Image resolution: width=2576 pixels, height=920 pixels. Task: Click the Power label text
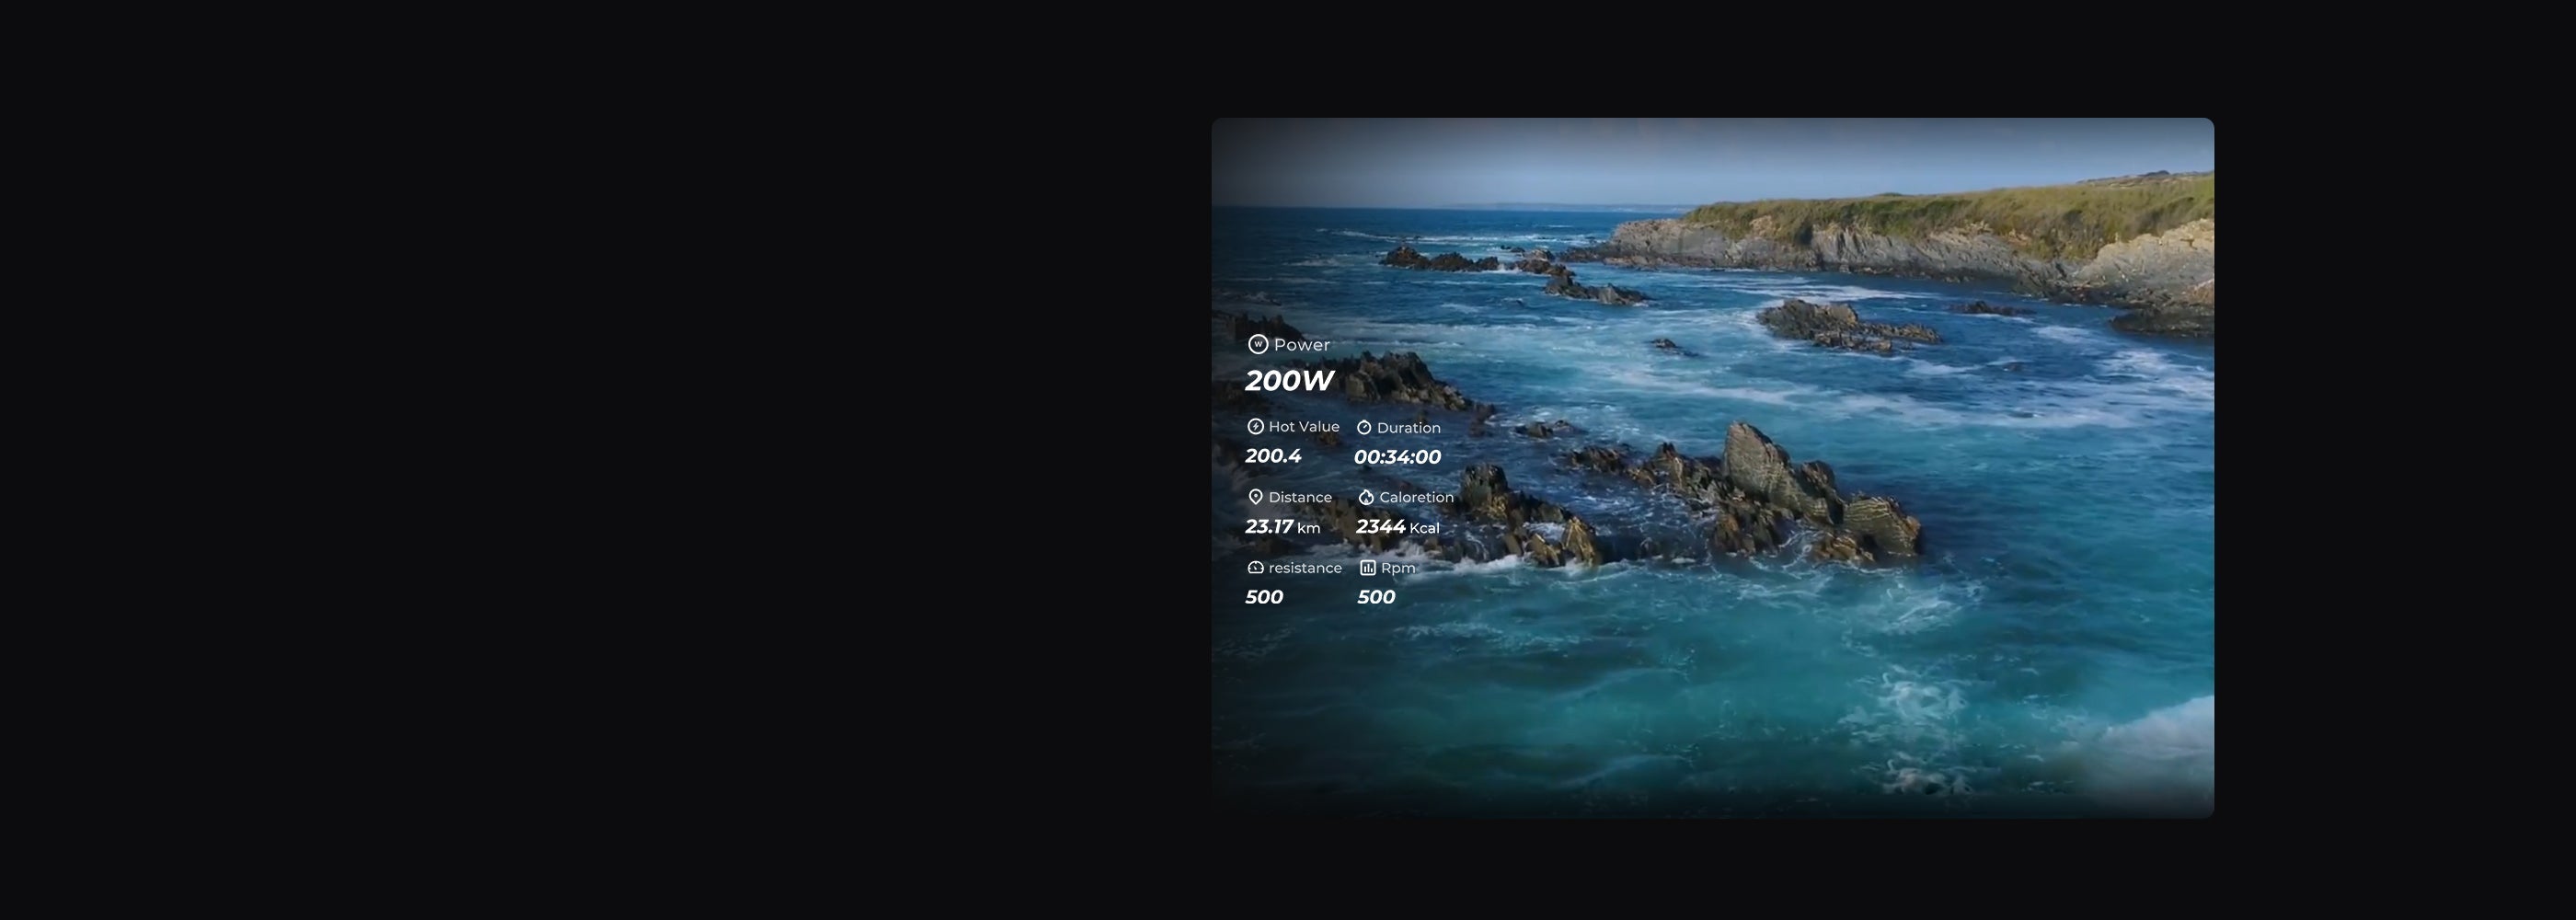1302,345
